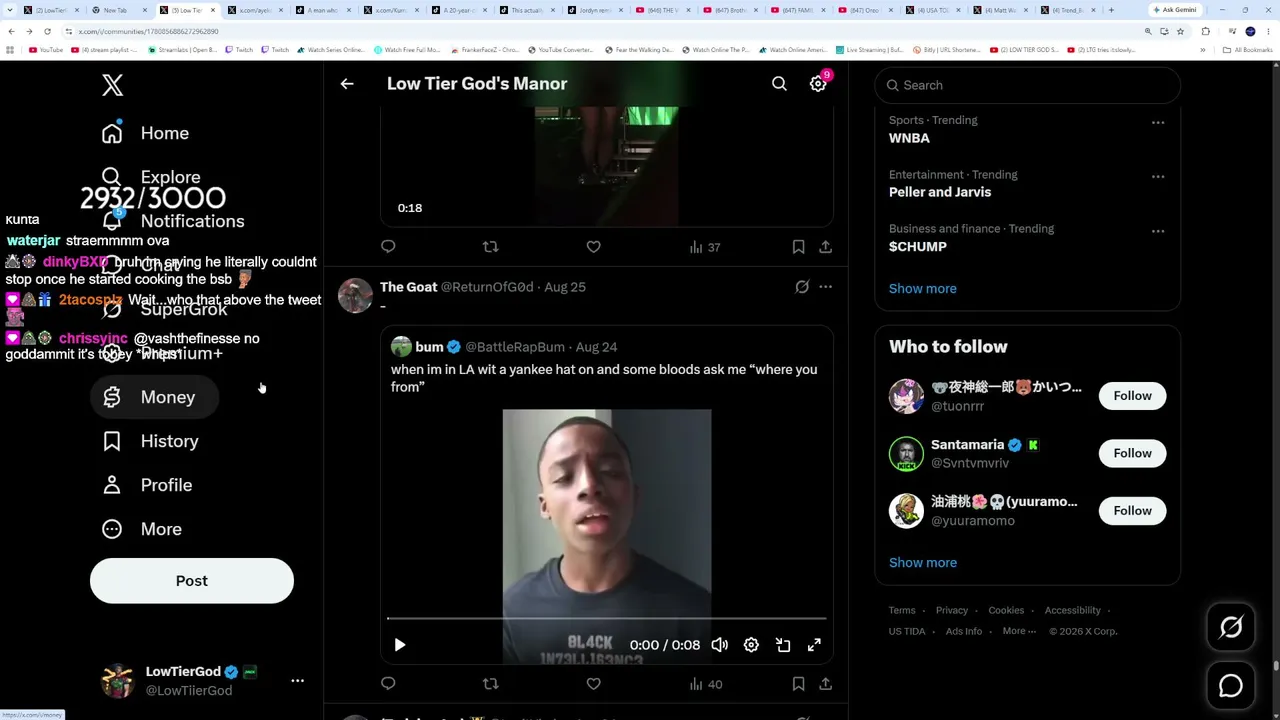
Task: Open community settings gear icon
Action: 818,84
